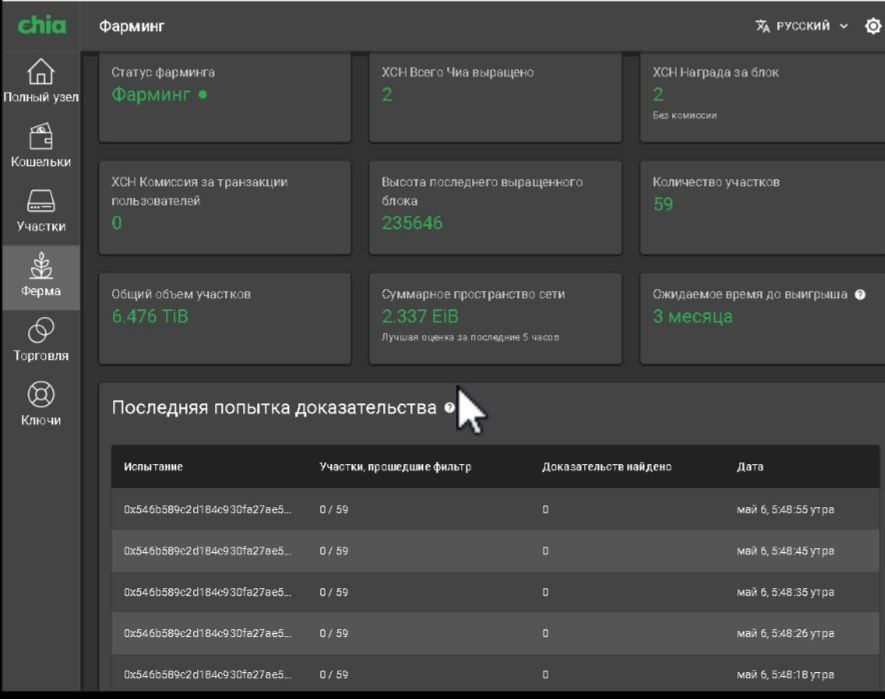Click date май 6, 5:48:18 утра
This screenshot has width=885, height=699.
click(x=785, y=675)
